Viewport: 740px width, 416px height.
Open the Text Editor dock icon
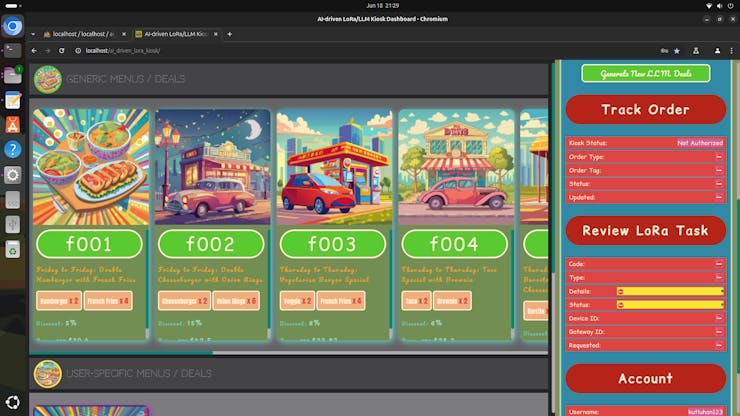pos(13,100)
